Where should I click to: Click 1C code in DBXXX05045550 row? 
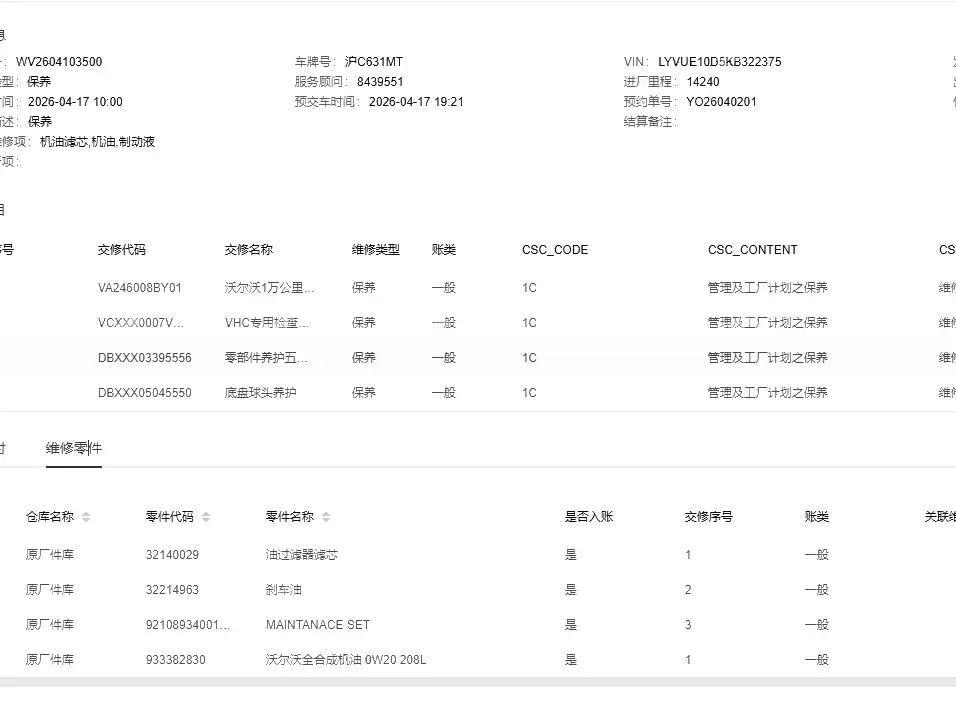click(x=529, y=393)
